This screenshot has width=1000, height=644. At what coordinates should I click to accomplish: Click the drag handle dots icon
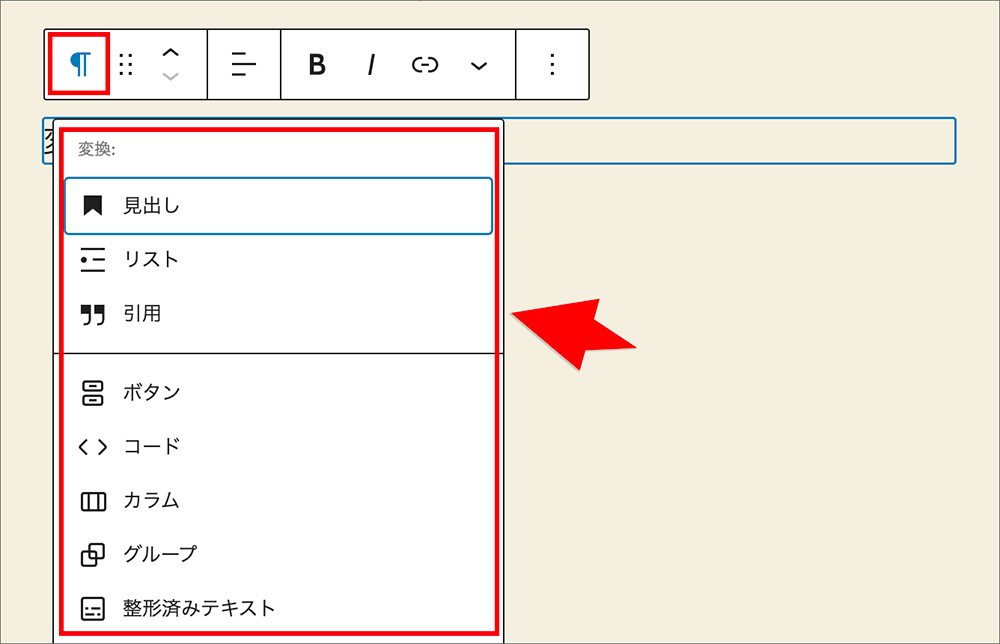click(x=126, y=65)
